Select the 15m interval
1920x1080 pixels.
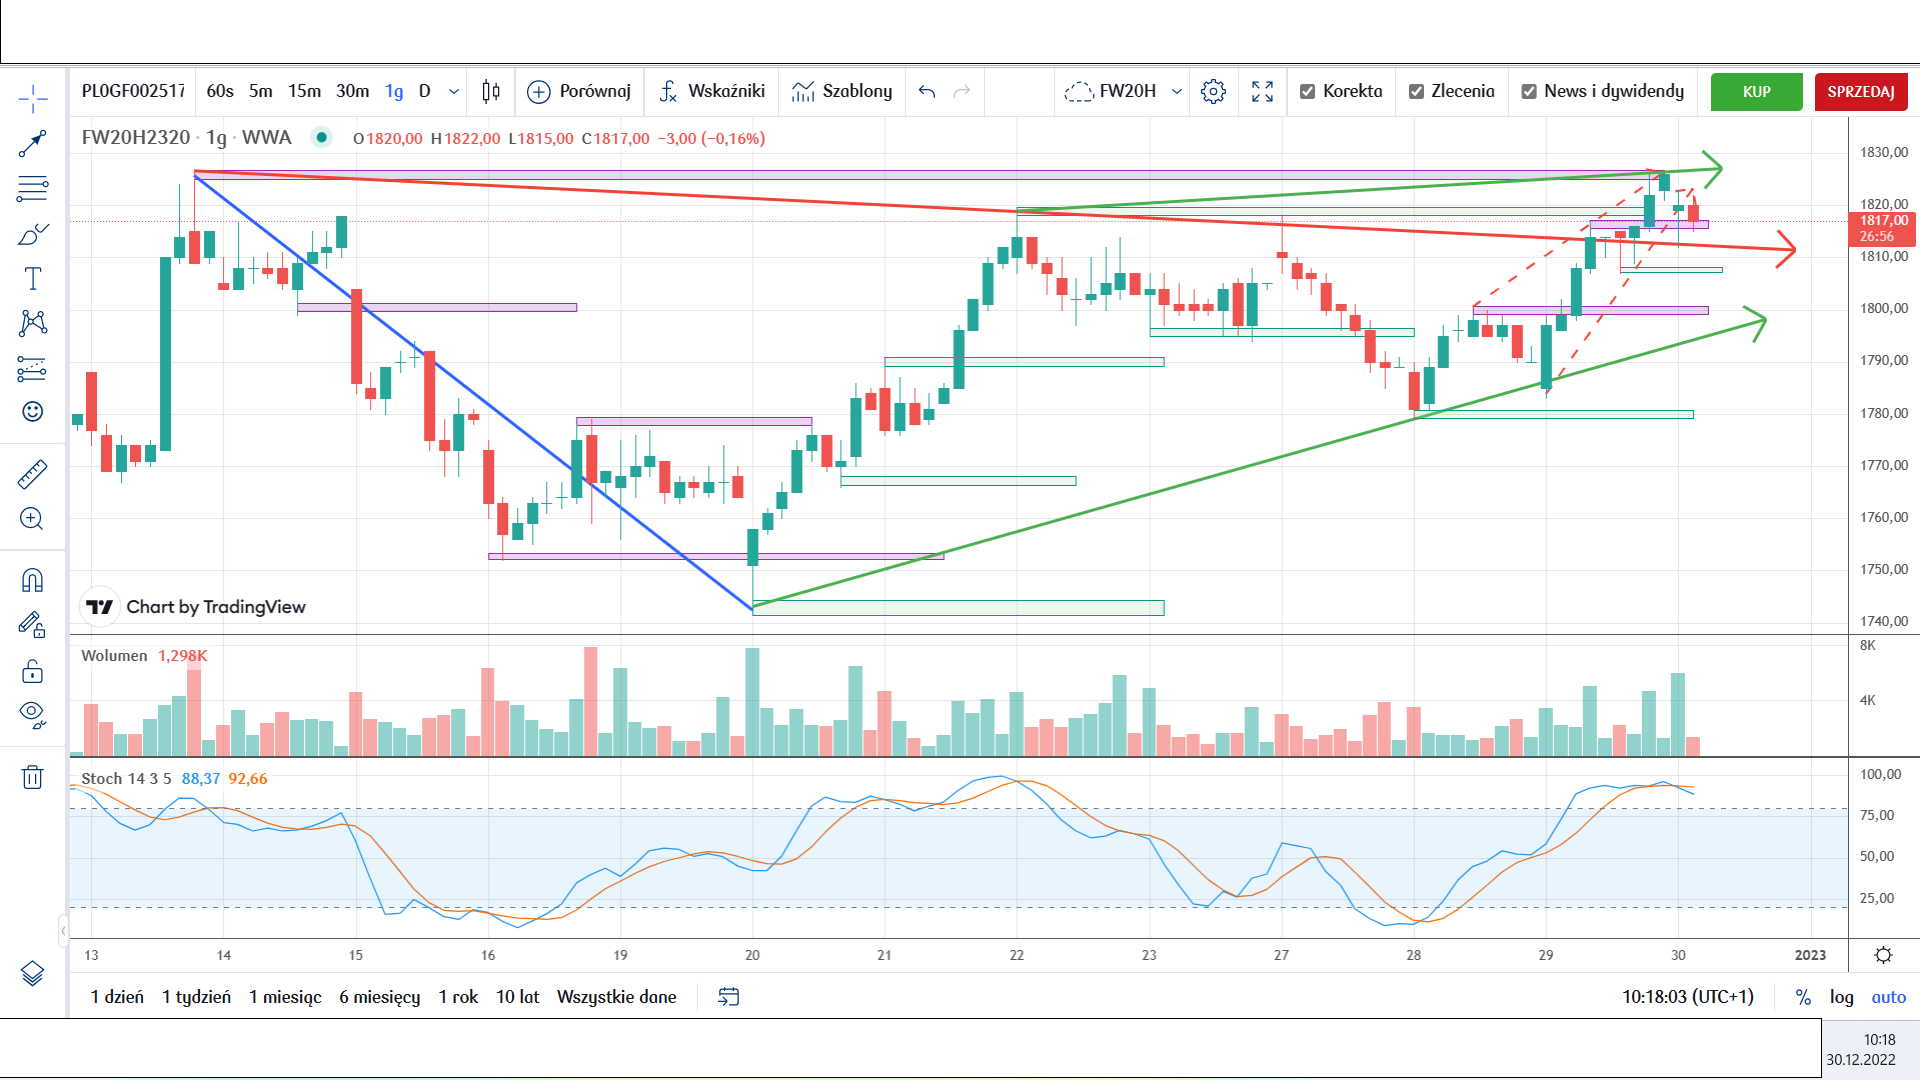[x=305, y=91]
